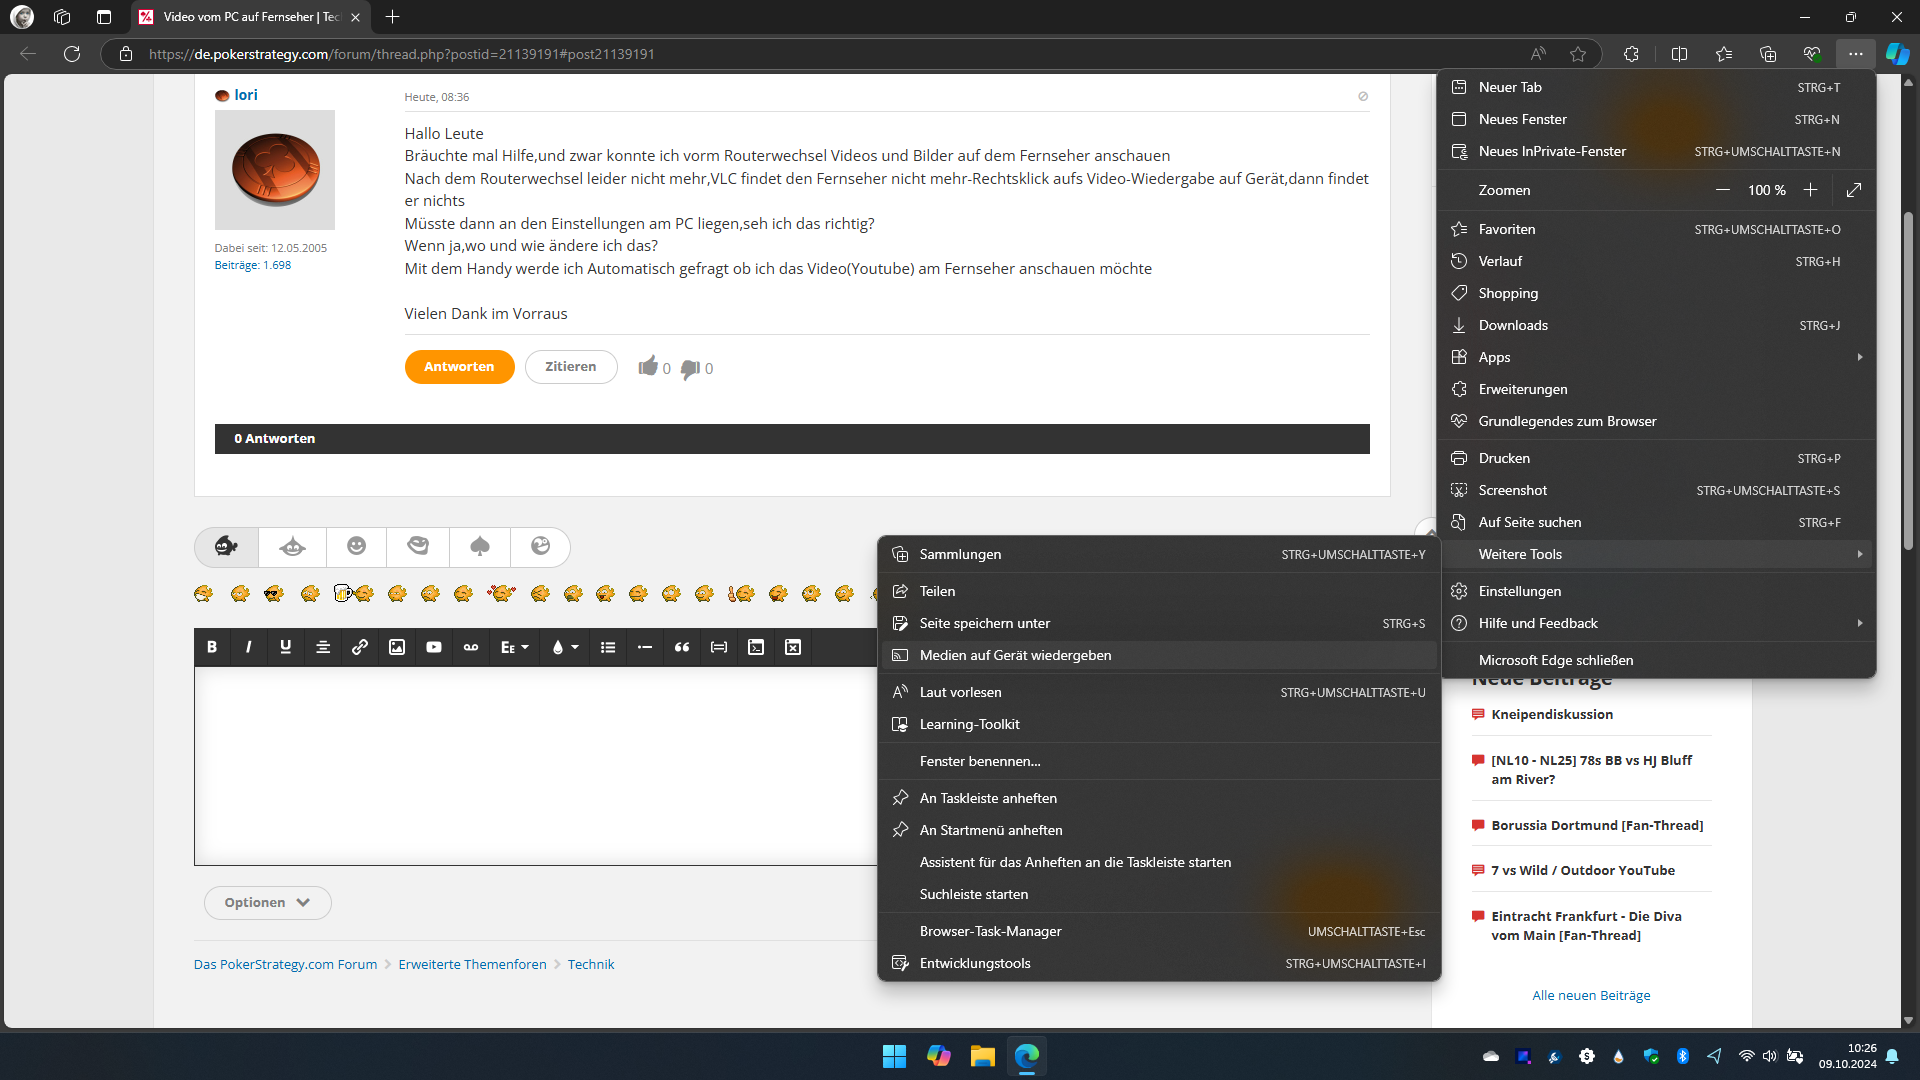Image resolution: width=1920 pixels, height=1080 pixels.
Task: Click the Bluetooth icon in the system tray
Action: point(1683,1056)
